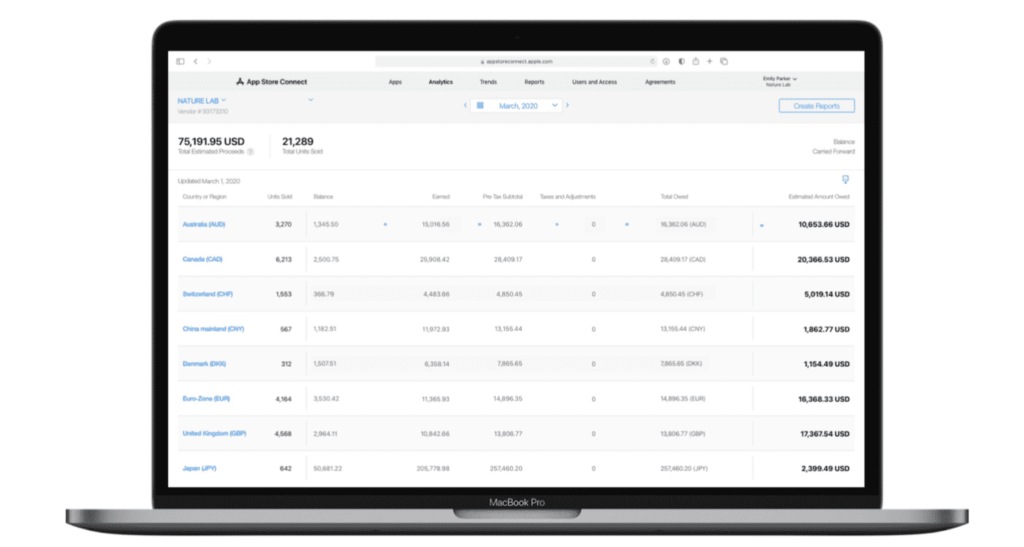Click the 10,653.66 USD amount
This screenshot has width=1024, height=547.
(824, 225)
